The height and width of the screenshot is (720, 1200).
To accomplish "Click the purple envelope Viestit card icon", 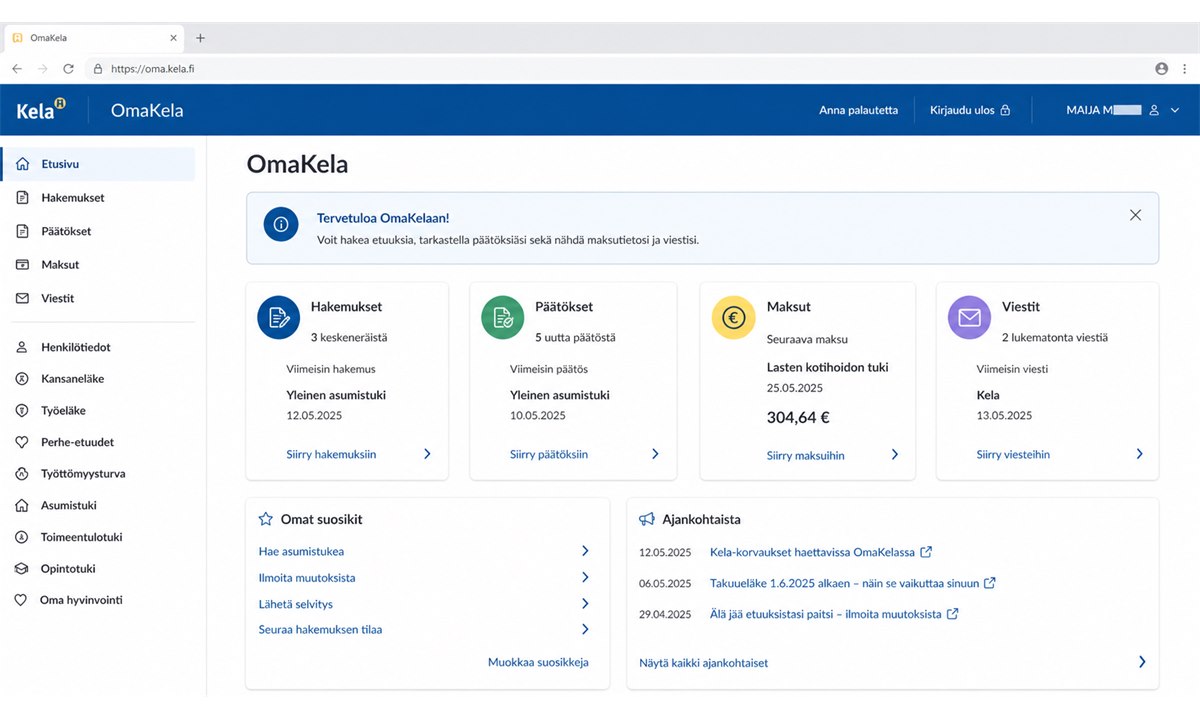I will [969, 318].
